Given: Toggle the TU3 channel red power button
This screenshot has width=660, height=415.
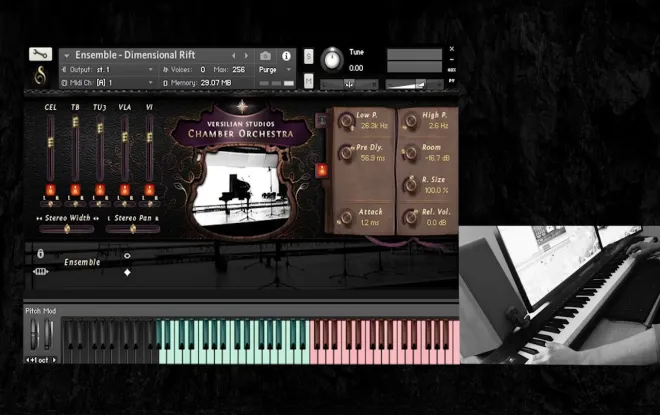Looking at the screenshot, I should [x=100, y=190].
